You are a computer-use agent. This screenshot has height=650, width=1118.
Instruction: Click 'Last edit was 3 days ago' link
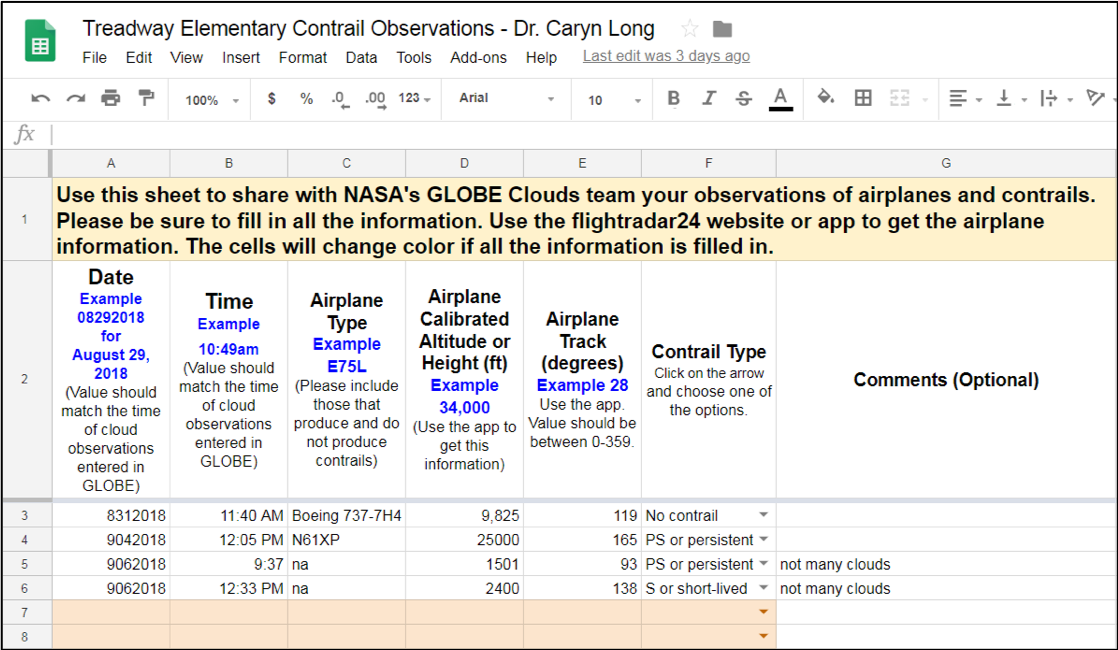tap(666, 56)
